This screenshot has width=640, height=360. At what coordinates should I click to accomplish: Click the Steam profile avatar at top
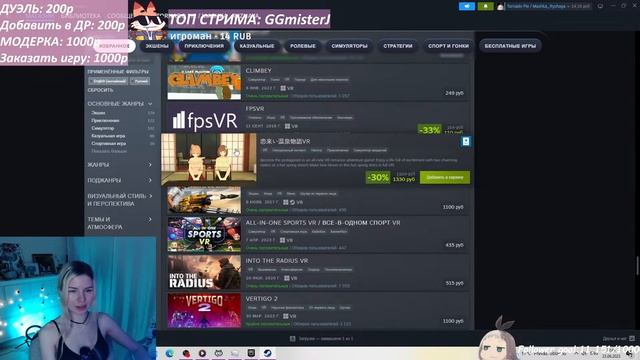(500, 7)
